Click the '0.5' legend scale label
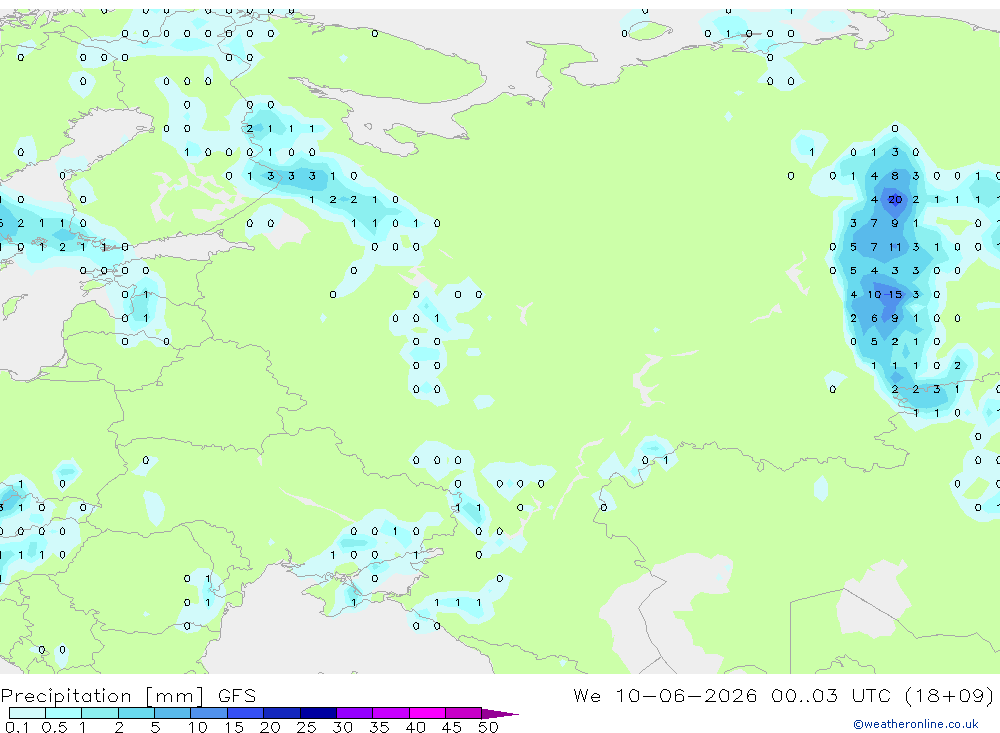This screenshot has width=1000, height=733. click(x=54, y=727)
